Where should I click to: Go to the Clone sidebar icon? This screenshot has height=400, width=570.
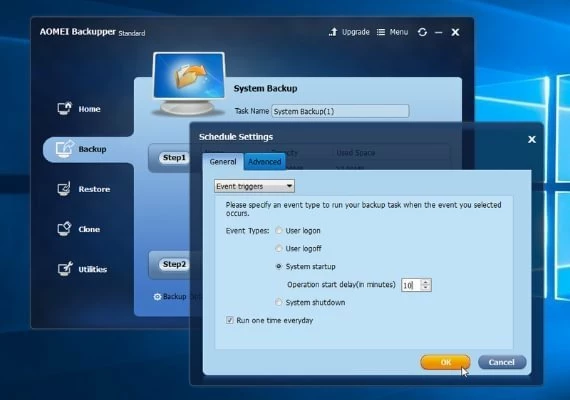pos(64,229)
